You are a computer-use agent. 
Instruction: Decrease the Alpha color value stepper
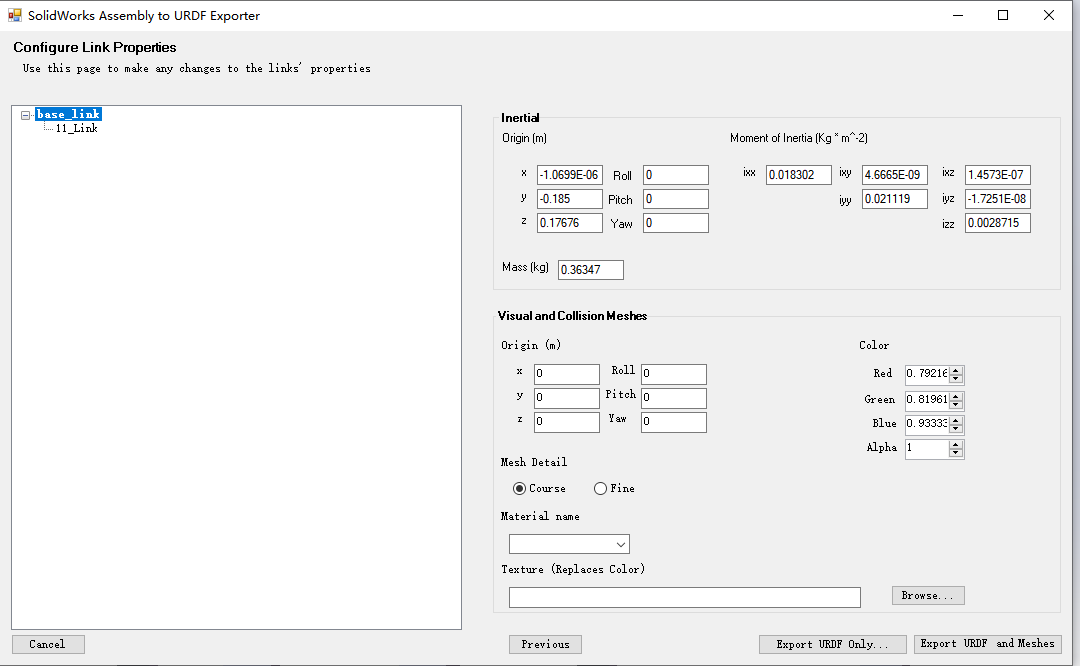(x=956, y=453)
